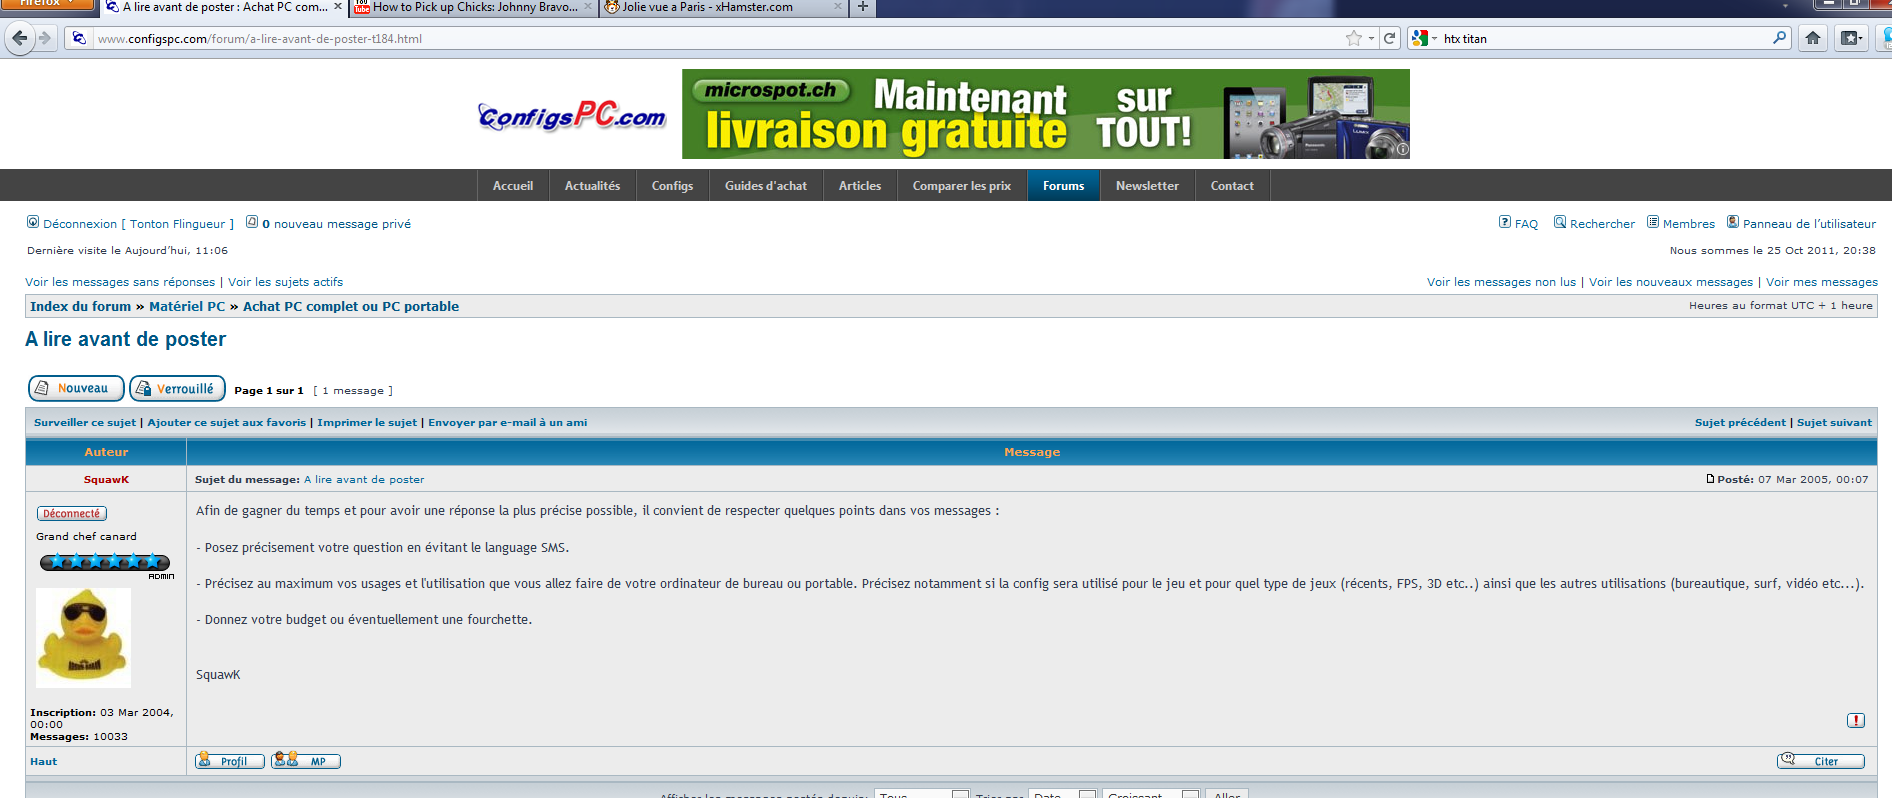Open SquawK's profile with the Profil button

click(230, 761)
